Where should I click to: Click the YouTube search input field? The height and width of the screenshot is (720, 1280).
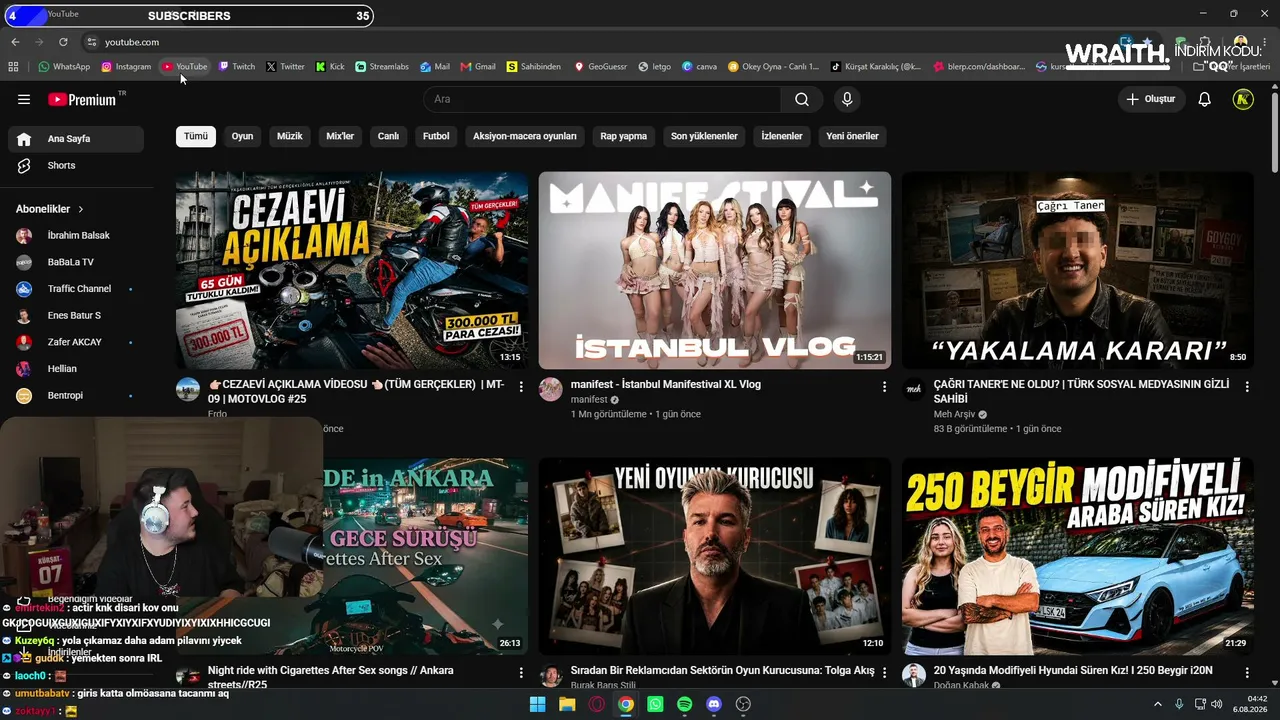click(602, 99)
